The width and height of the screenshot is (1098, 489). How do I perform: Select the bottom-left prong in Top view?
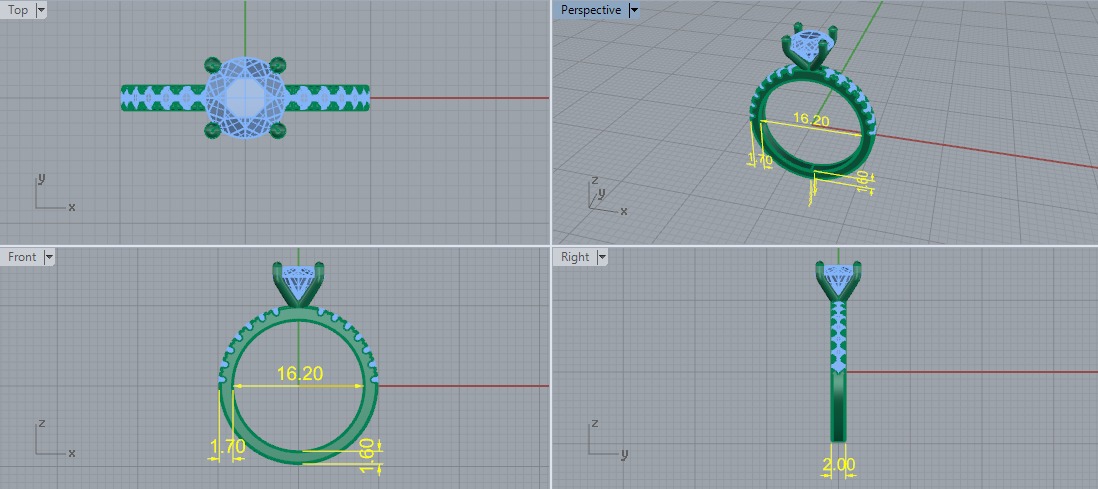tap(212, 130)
